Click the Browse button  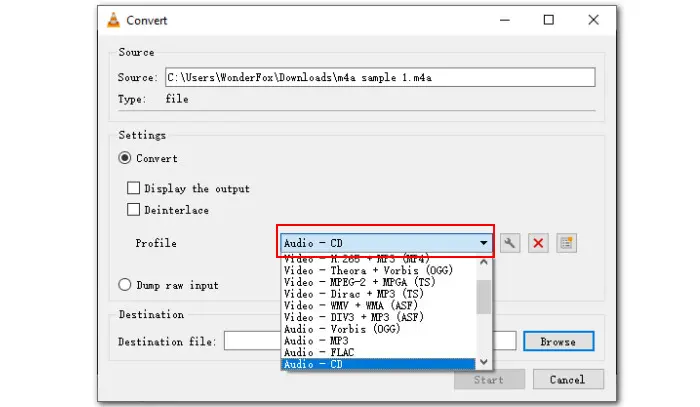(557, 341)
